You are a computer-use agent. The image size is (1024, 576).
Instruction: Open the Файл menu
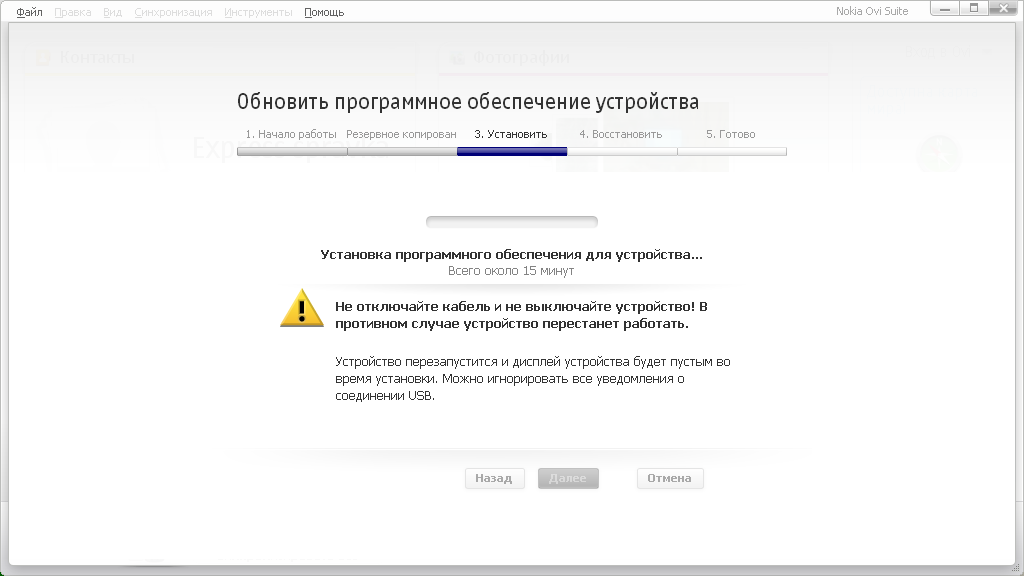[29, 12]
